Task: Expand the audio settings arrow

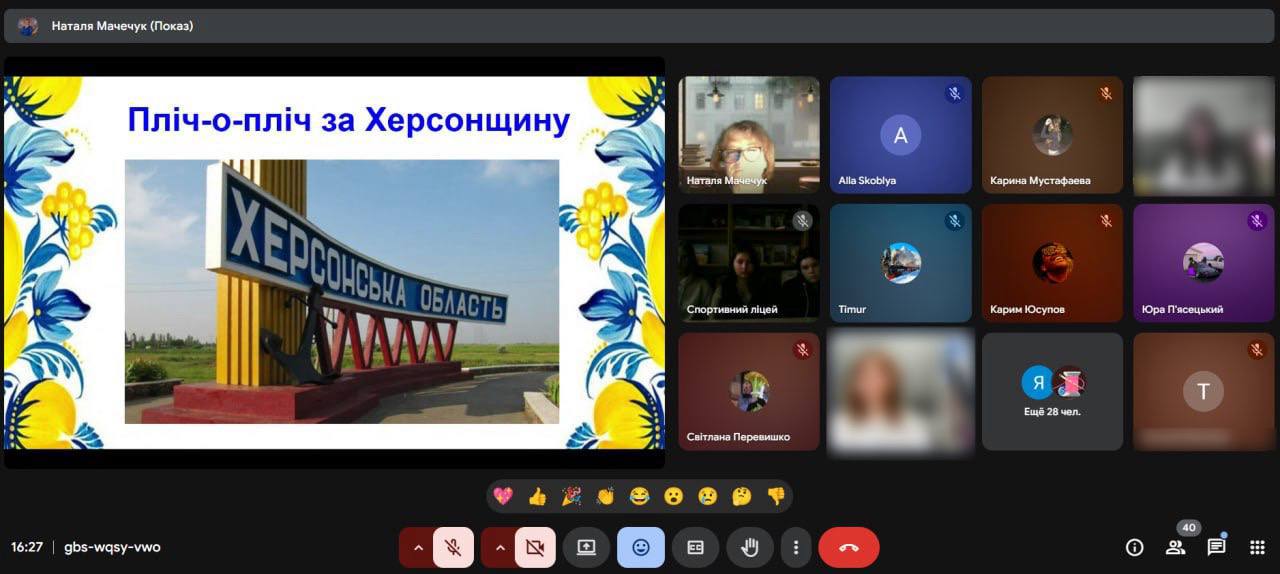Action: (418, 547)
